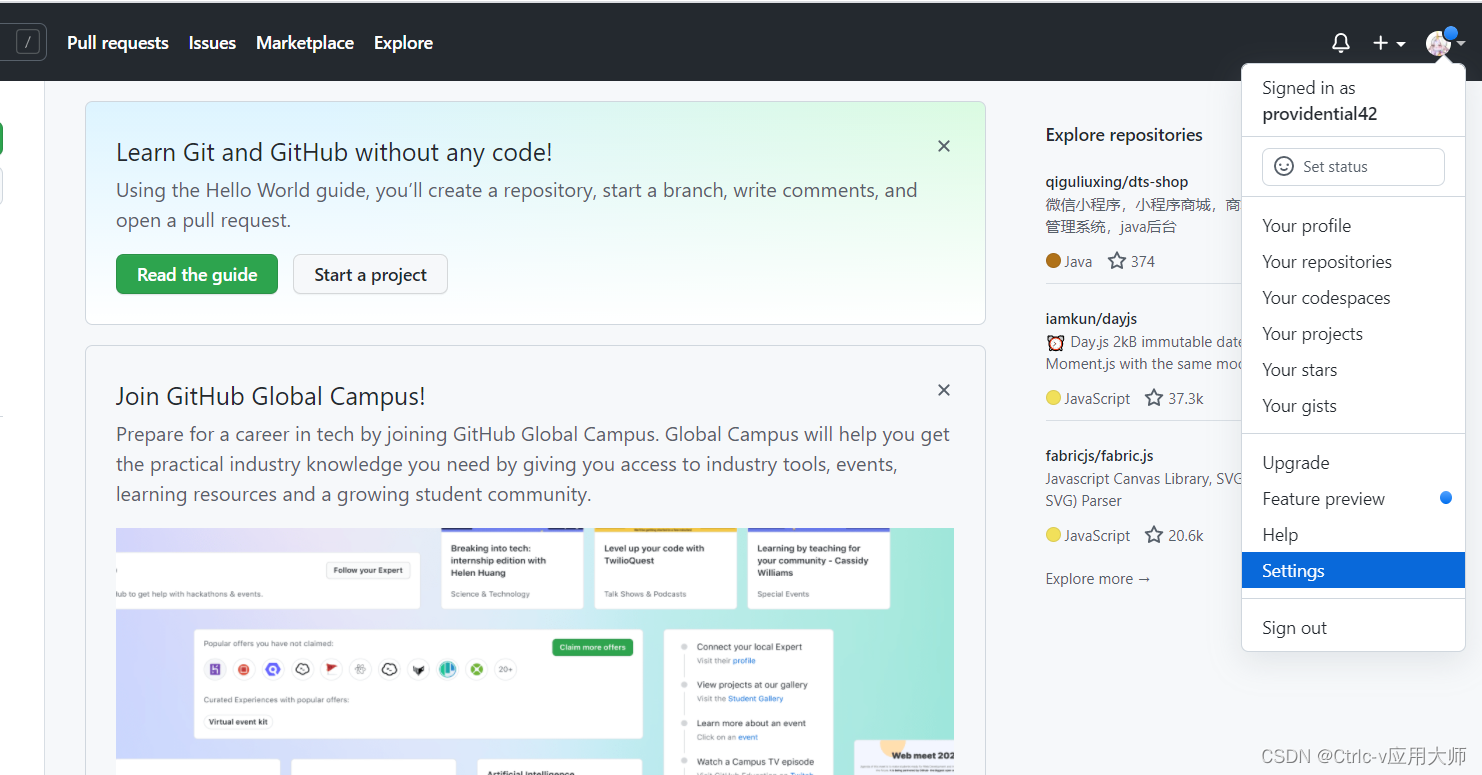The image size is (1482, 775).
Task: Select Help in the user menu
Action: pos(1353,535)
